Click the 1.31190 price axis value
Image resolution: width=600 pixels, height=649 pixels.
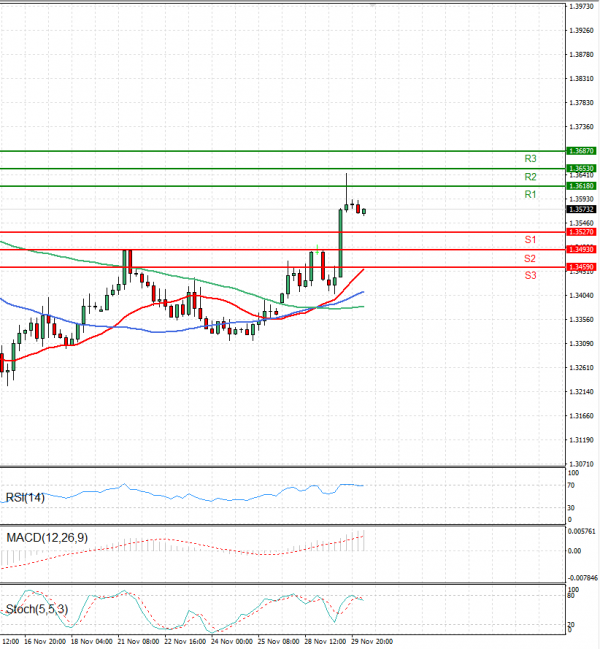[581, 440]
